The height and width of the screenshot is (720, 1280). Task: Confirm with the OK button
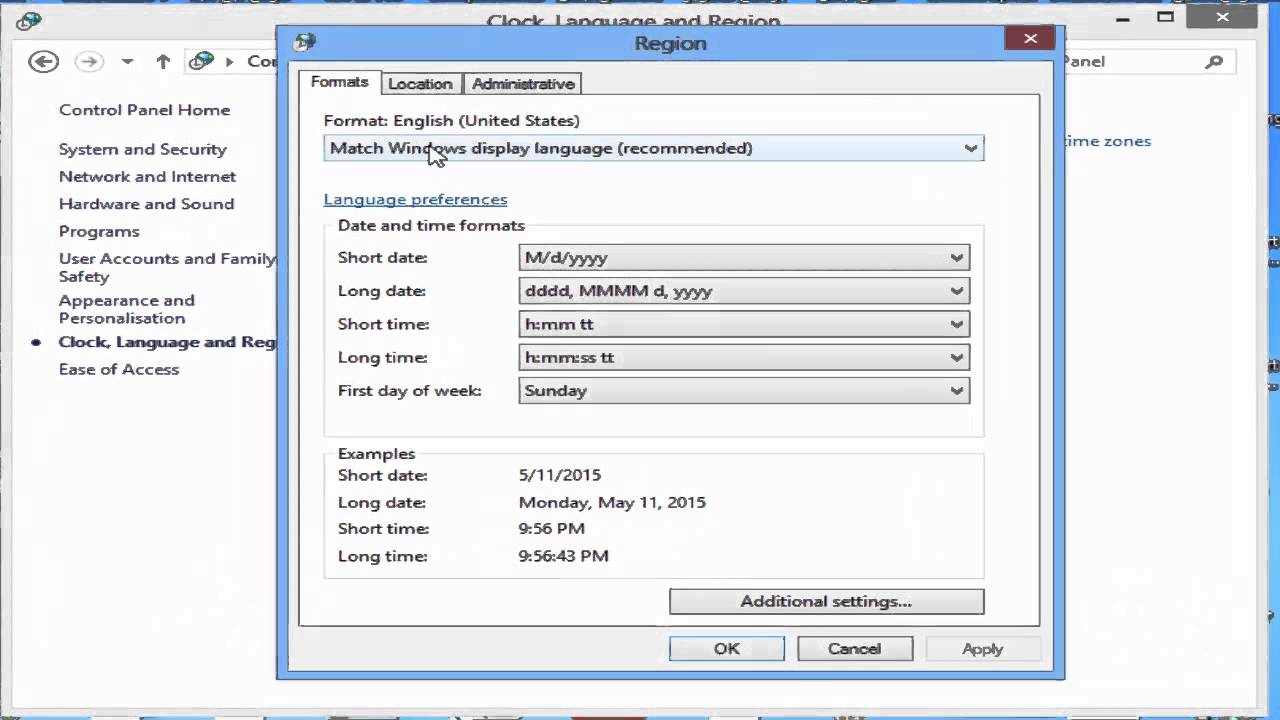click(x=727, y=649)
